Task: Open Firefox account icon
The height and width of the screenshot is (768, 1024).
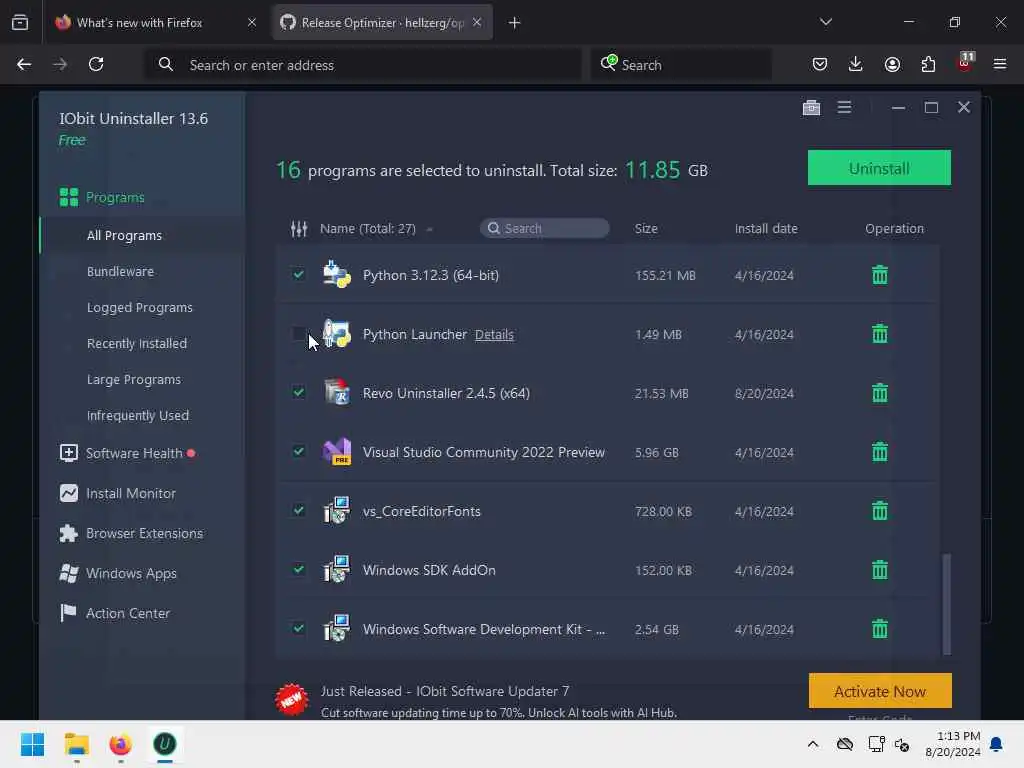Action: (x=892, y=64)
